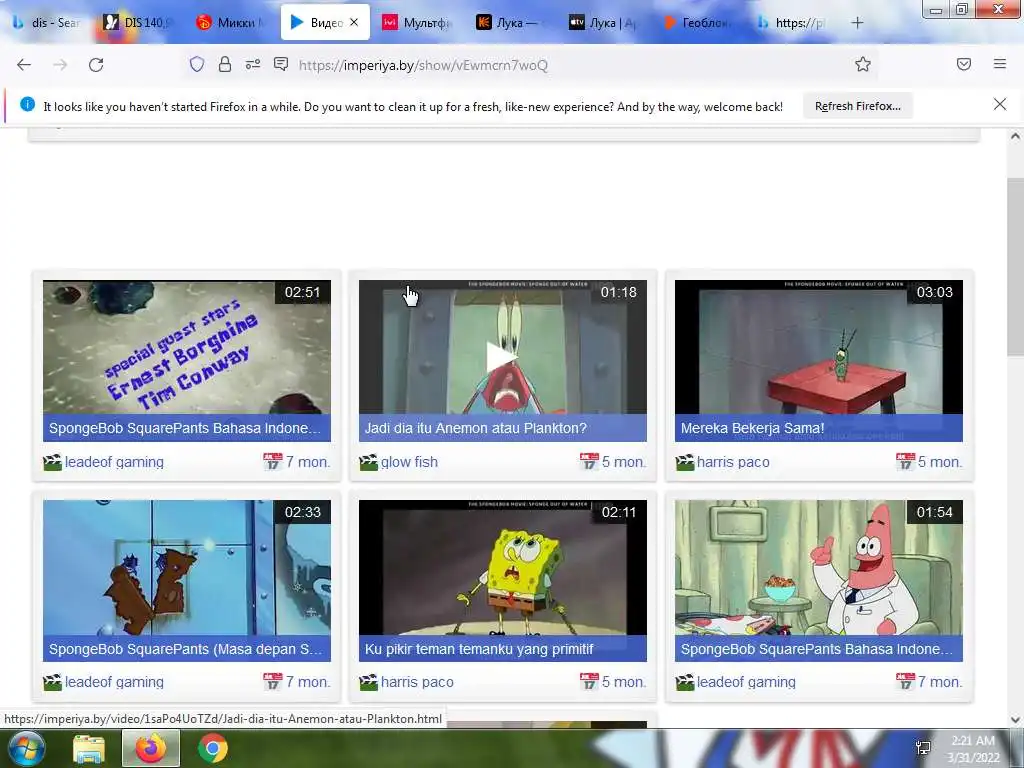
Task: Open the Firefox application menu
Action: tap(1000, 64)
